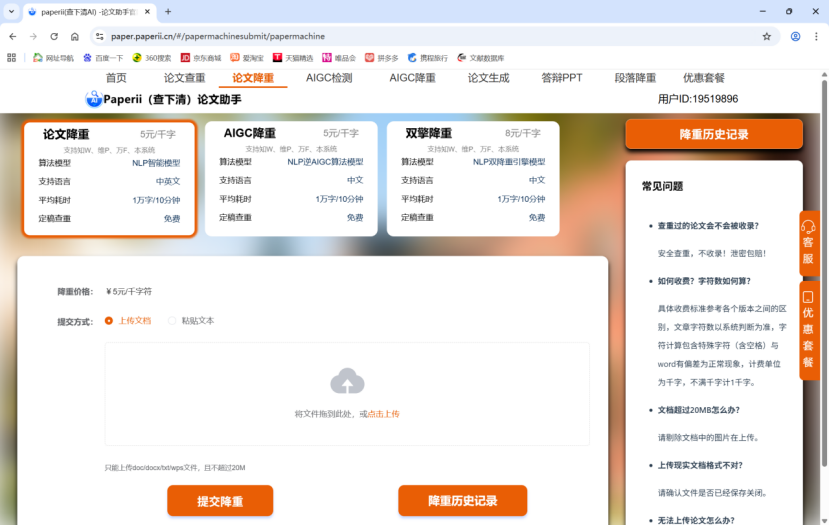The image size is (830, 526).
Task: Open the 爱淘宝 bookmark
Action: tap(247, 58)
